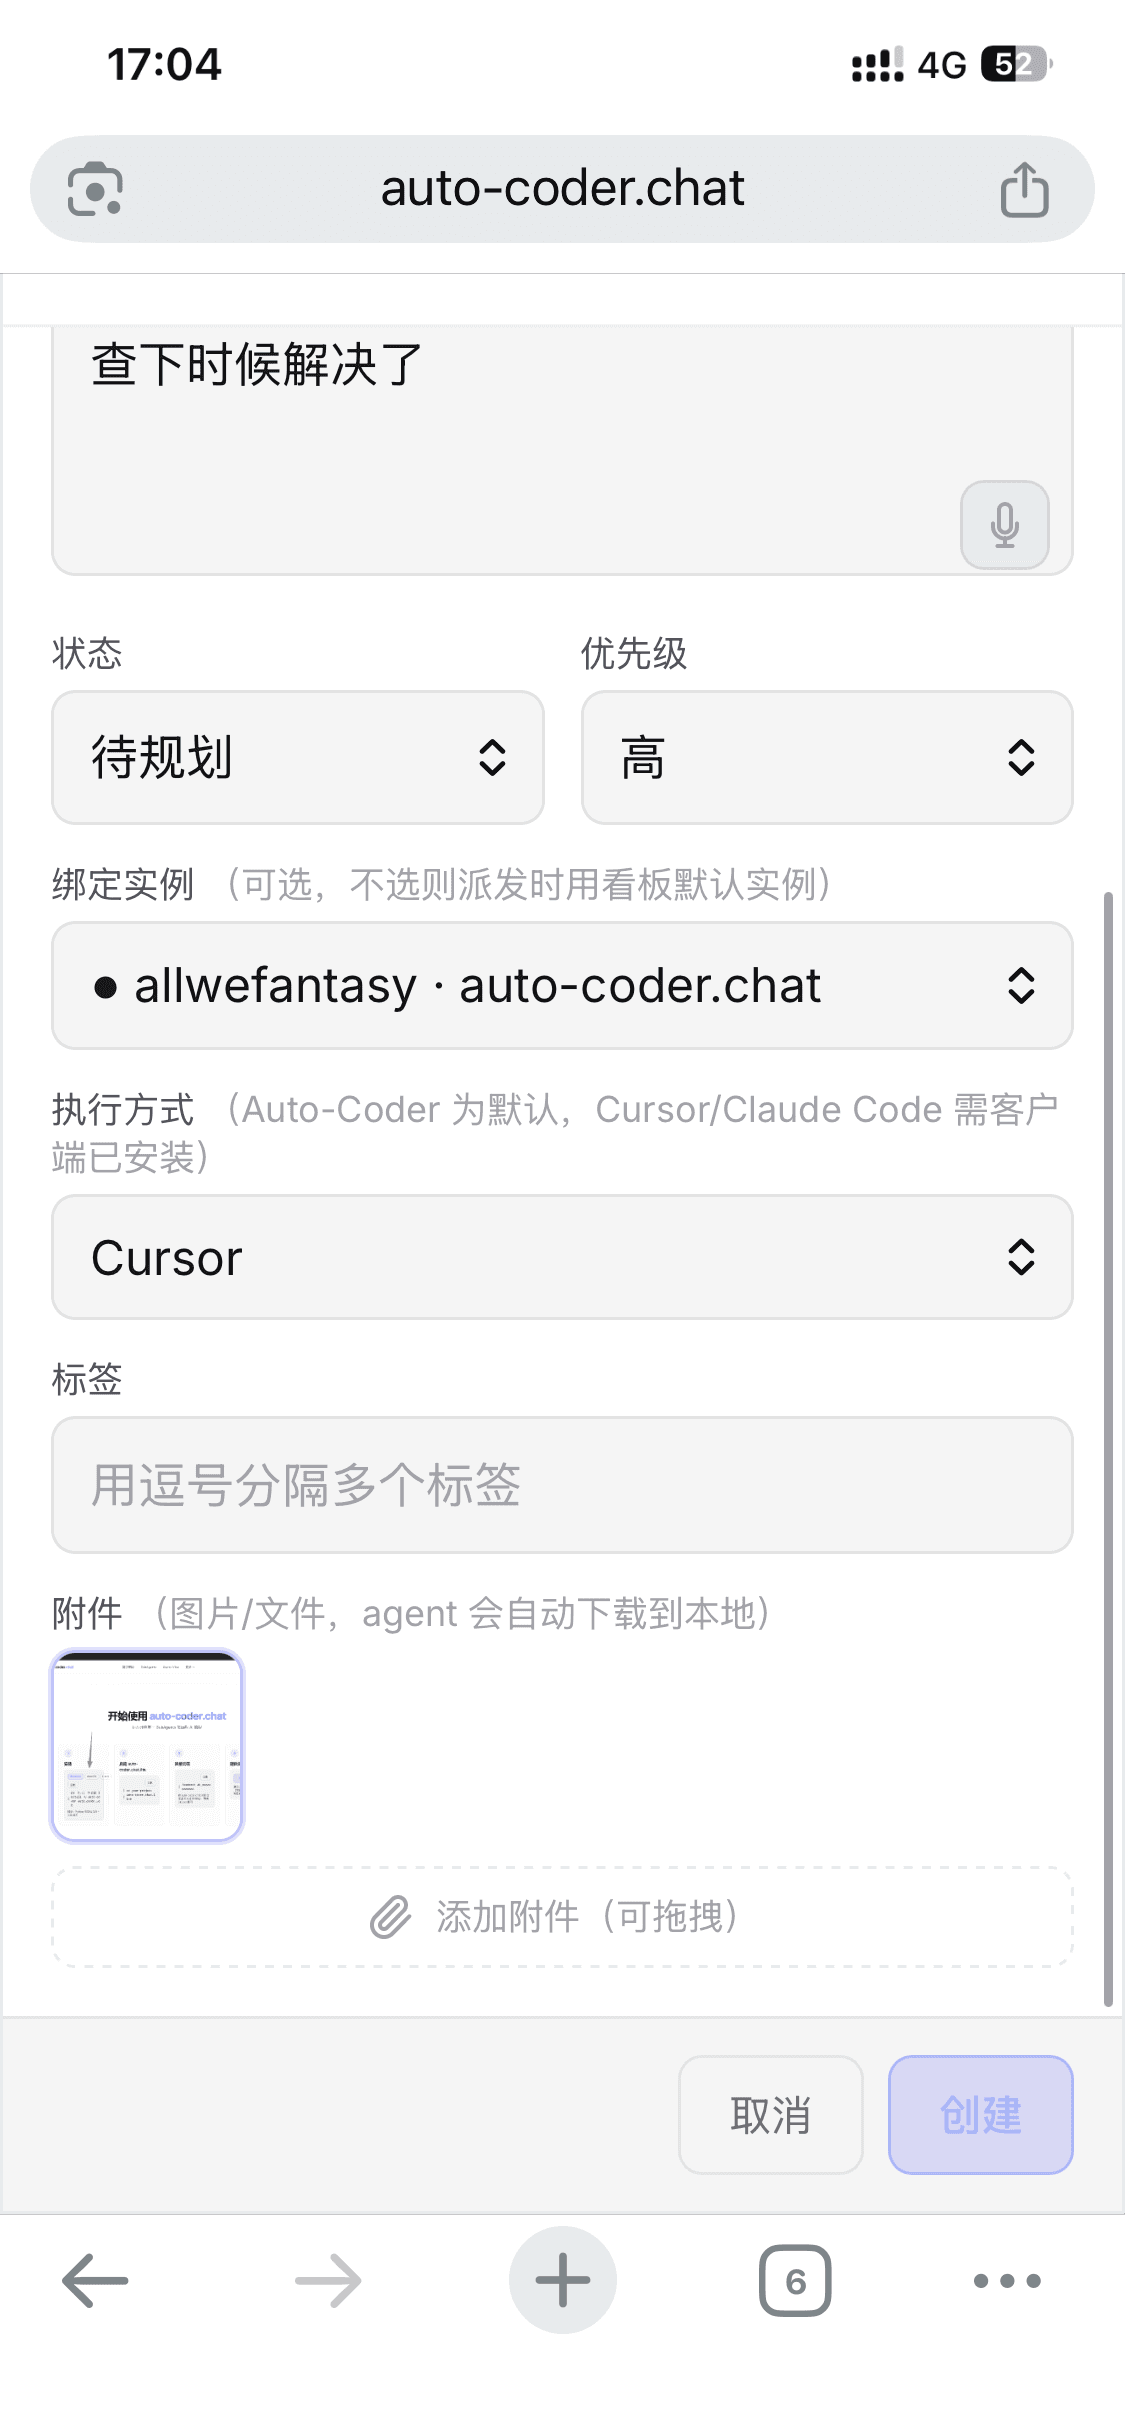The image size is (1125, 2436).
Task: Tap the 添加附件 add attachment area
Action: coord(562,1917)
